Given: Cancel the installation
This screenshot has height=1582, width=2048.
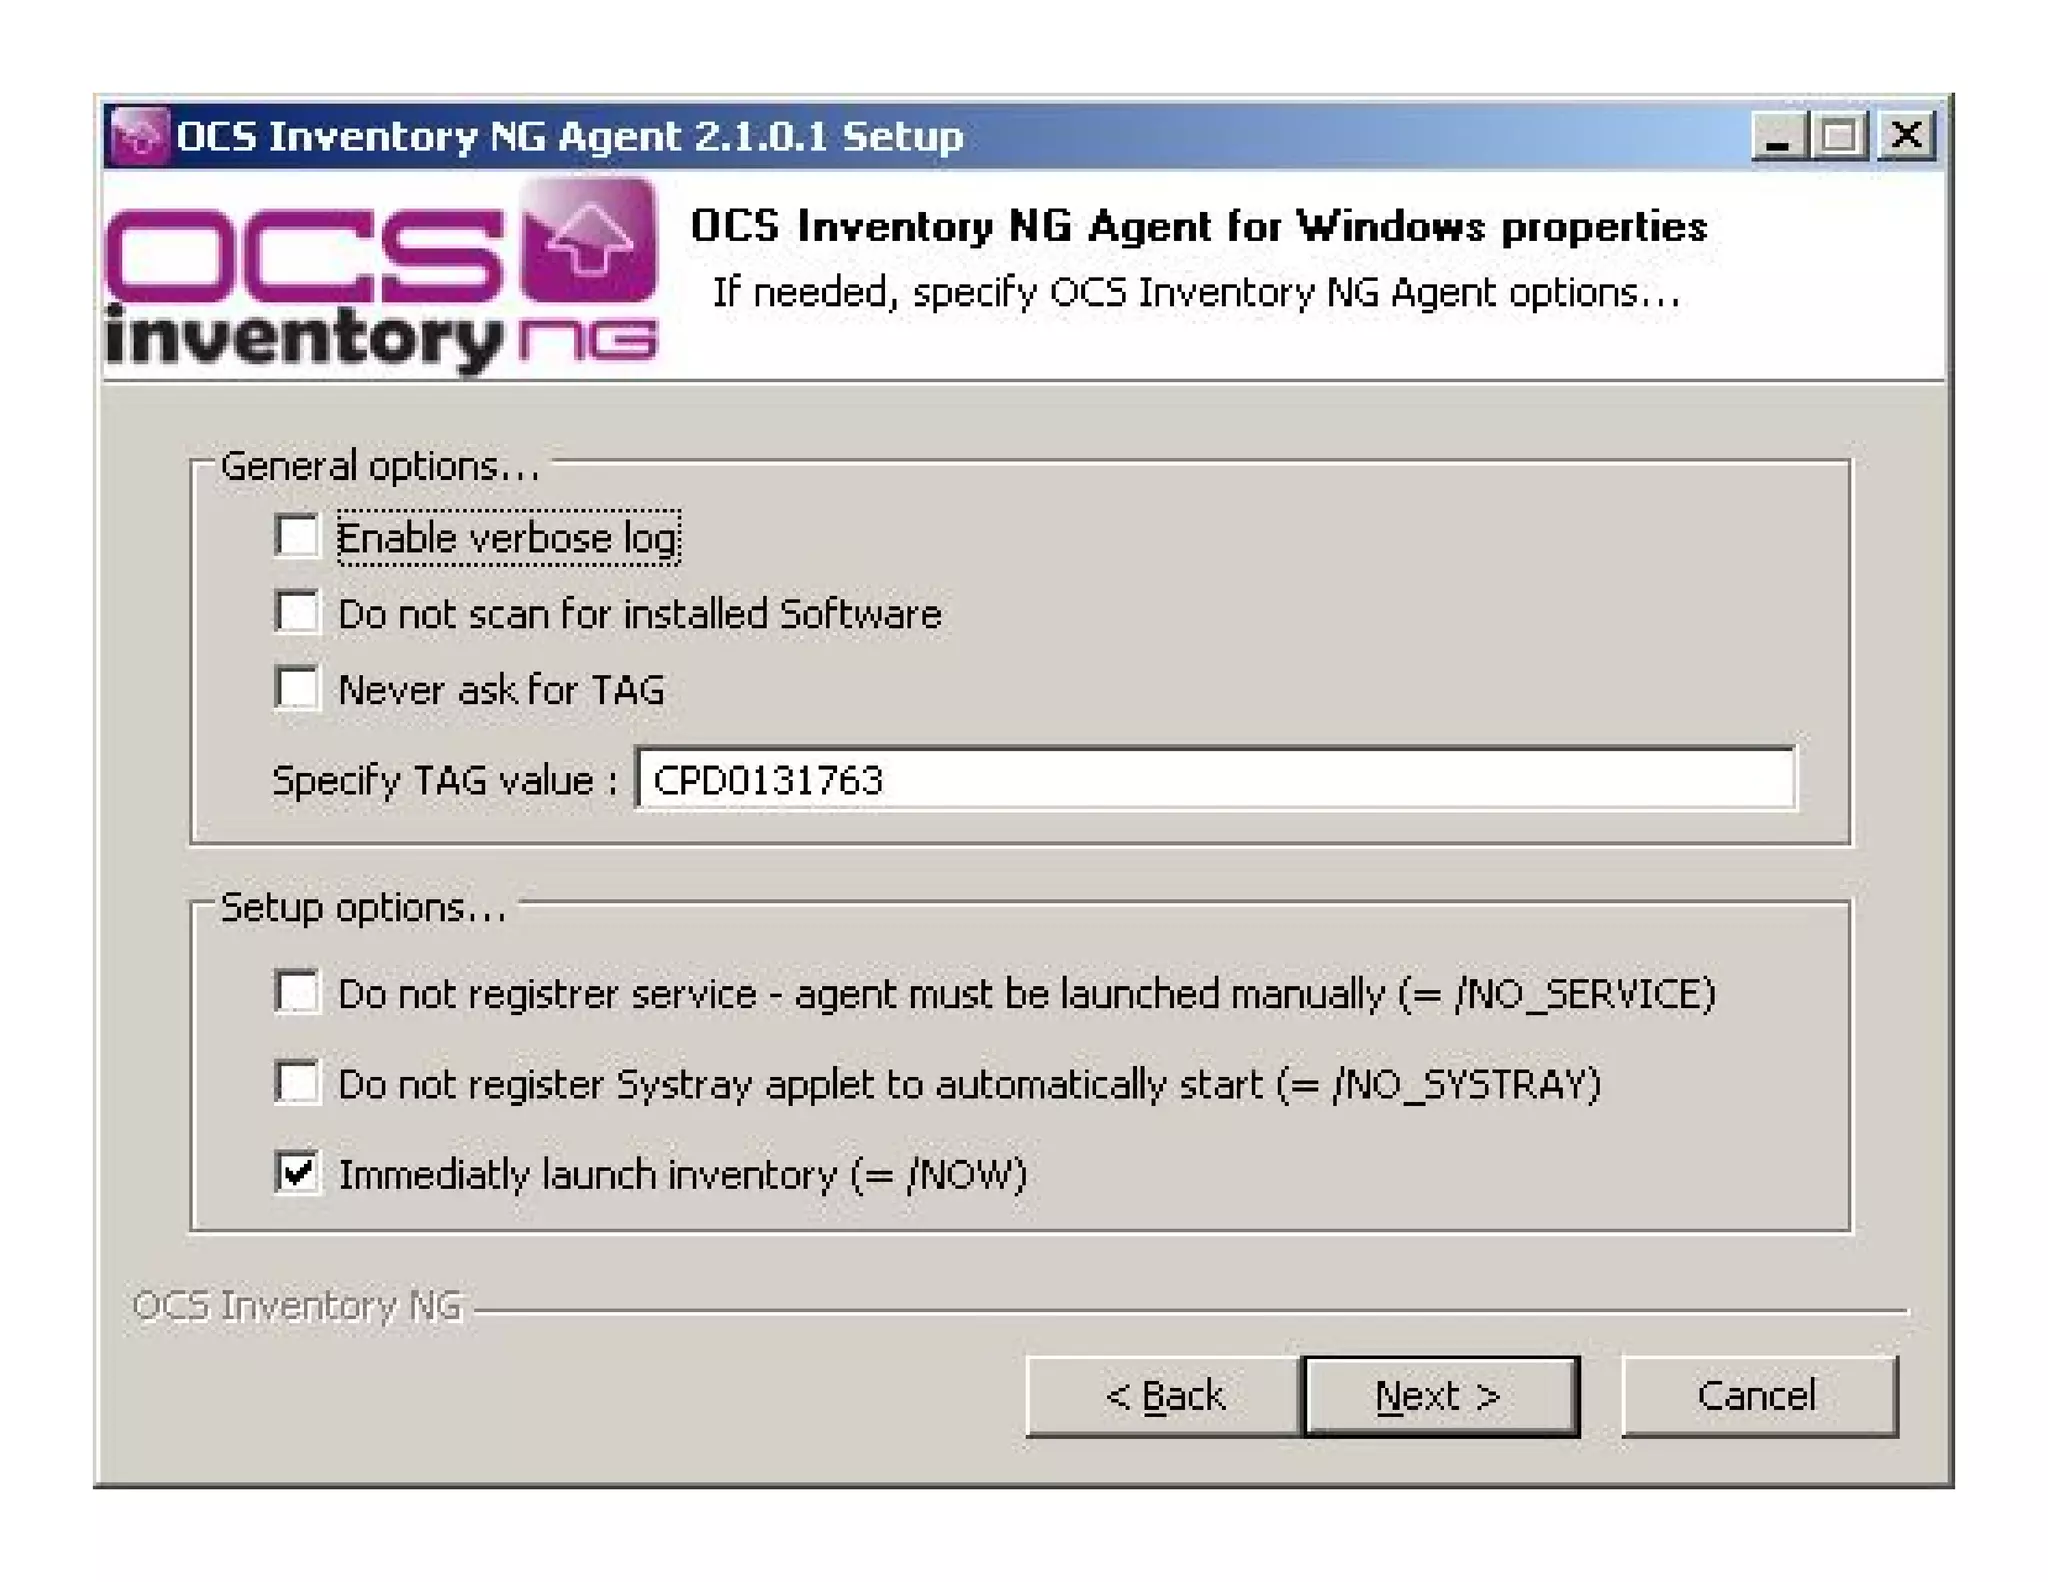Looking at the screenshot, I should point(1758,1396).
